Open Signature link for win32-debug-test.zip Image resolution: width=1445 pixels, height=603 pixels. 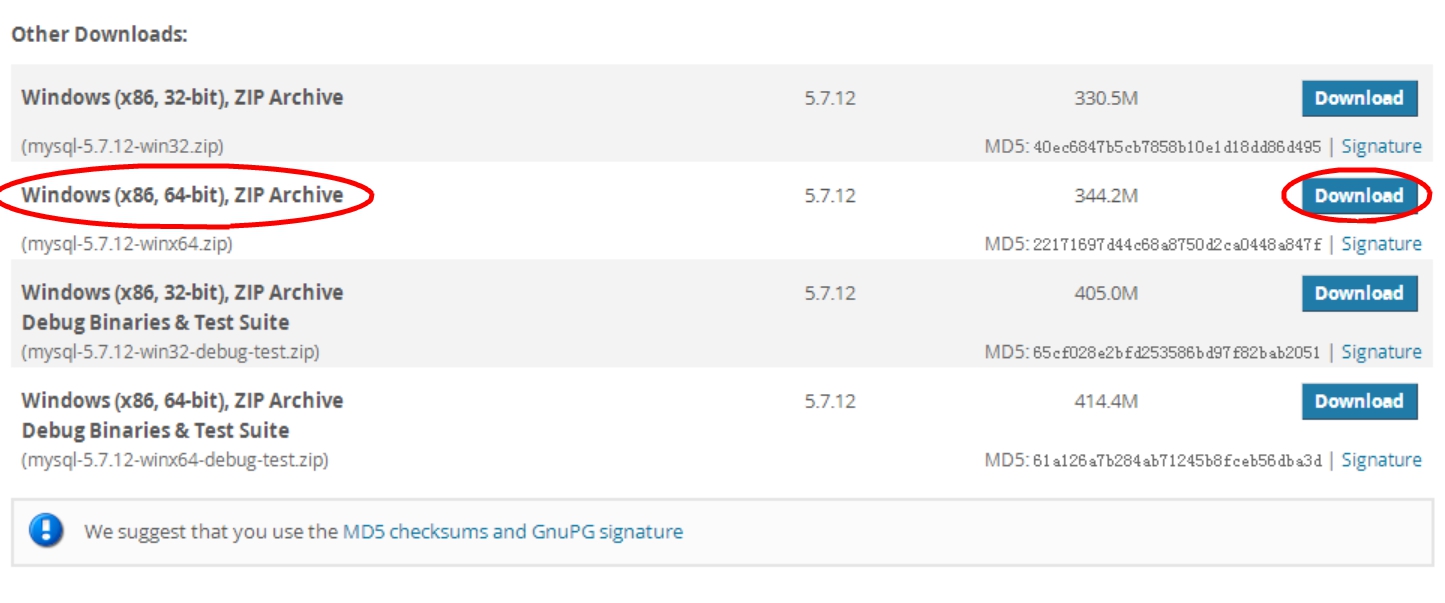(1381, 352)
